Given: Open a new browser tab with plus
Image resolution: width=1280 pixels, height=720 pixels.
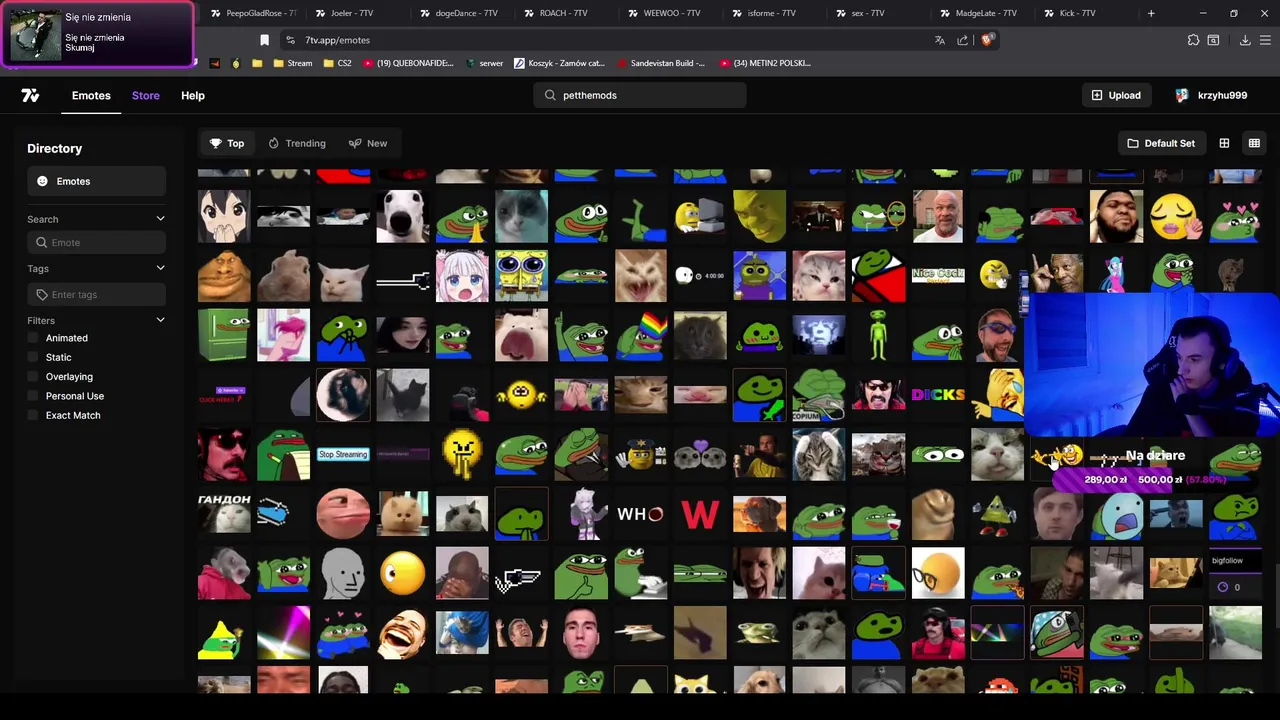Looking at the screenshot, I should (1151, 13).
